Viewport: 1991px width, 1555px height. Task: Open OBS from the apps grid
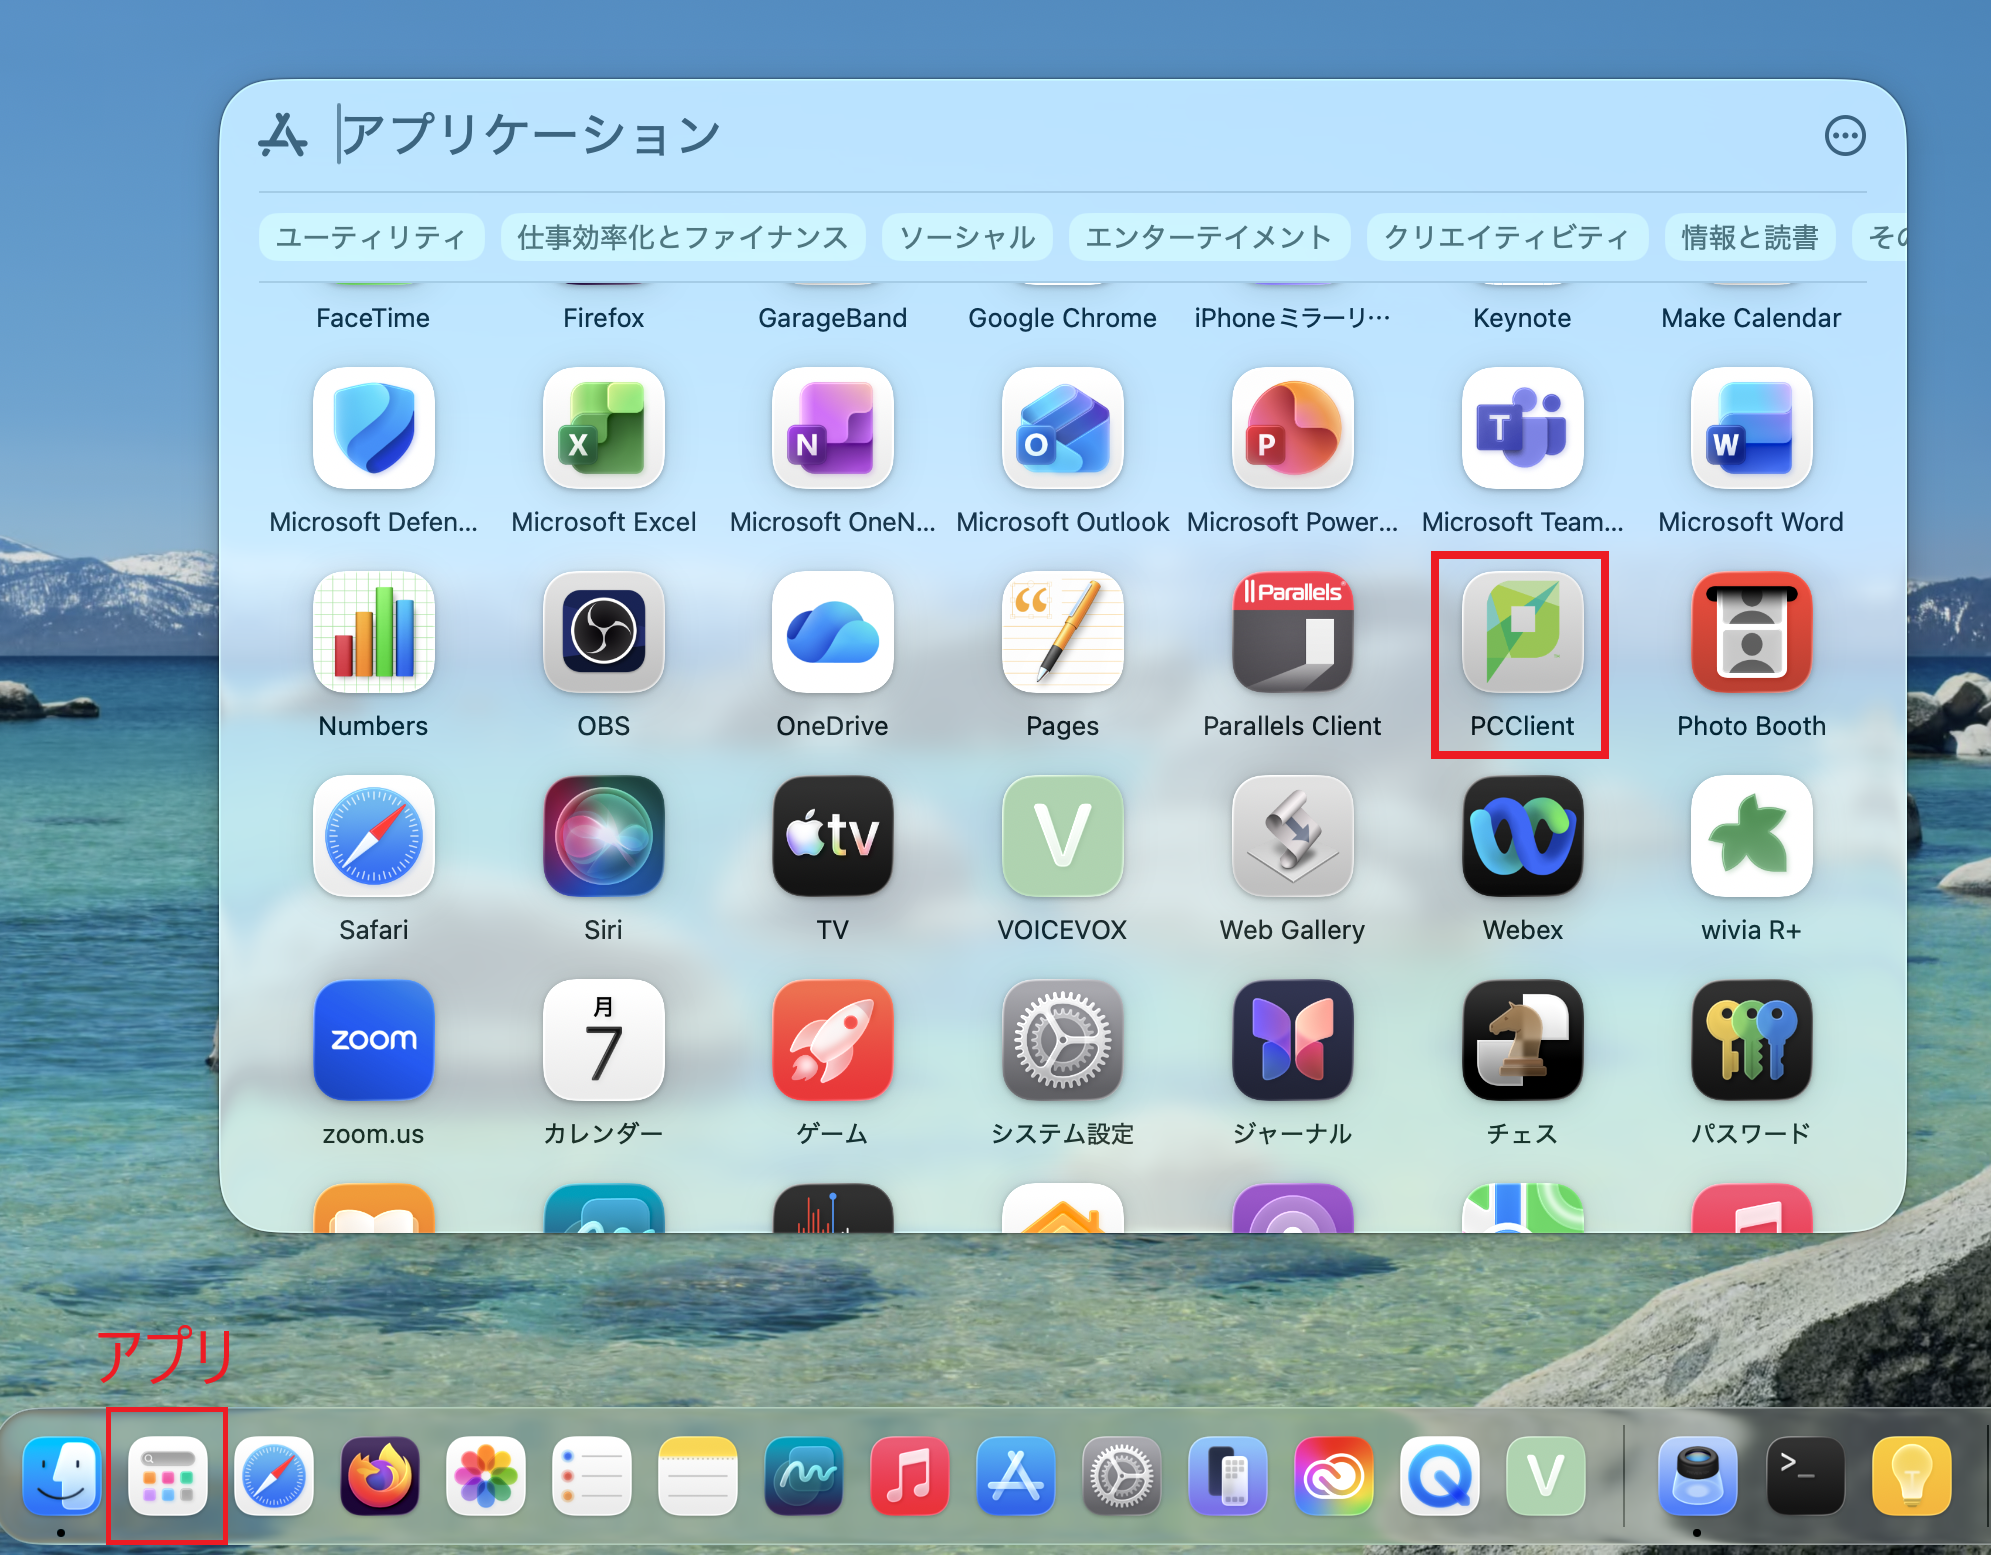tap(603, 632)
